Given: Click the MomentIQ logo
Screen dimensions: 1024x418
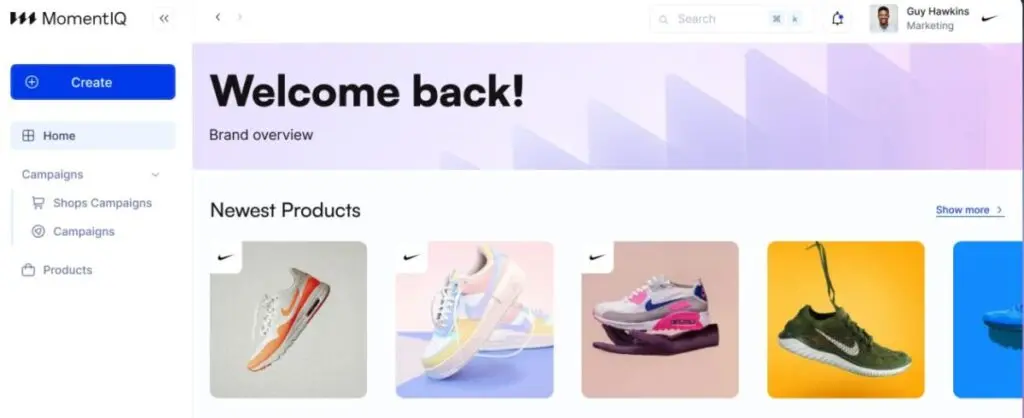Looking at the screenshot, I should point(68,19).
